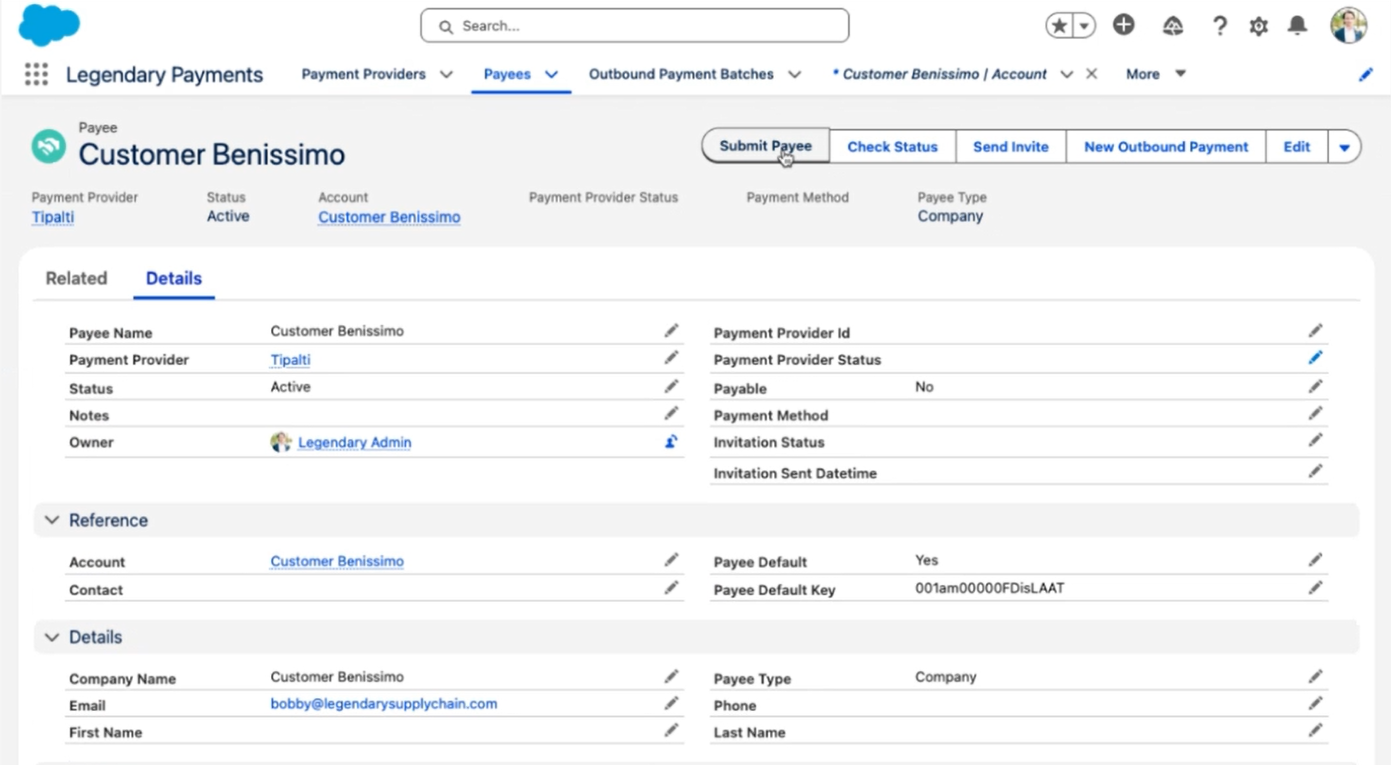
Task: Open the Payees tab dropdown arrow
Action: pyautogui.click(x=551, y=74)
